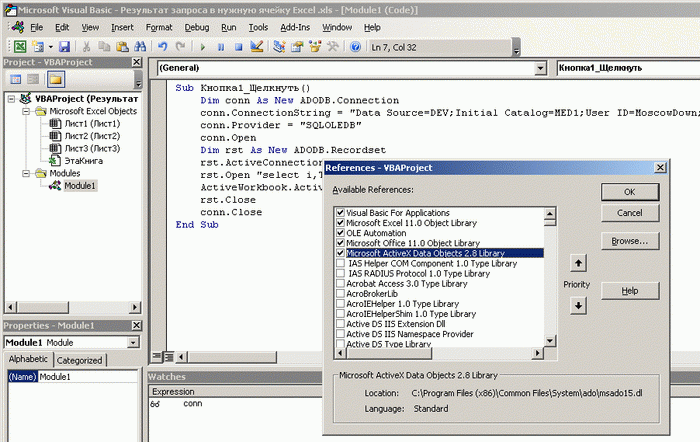Check IAS RADIUS Protocol 1.0 Type Library
The height and width of the screenshot is (442, 700).
[340, 273]
